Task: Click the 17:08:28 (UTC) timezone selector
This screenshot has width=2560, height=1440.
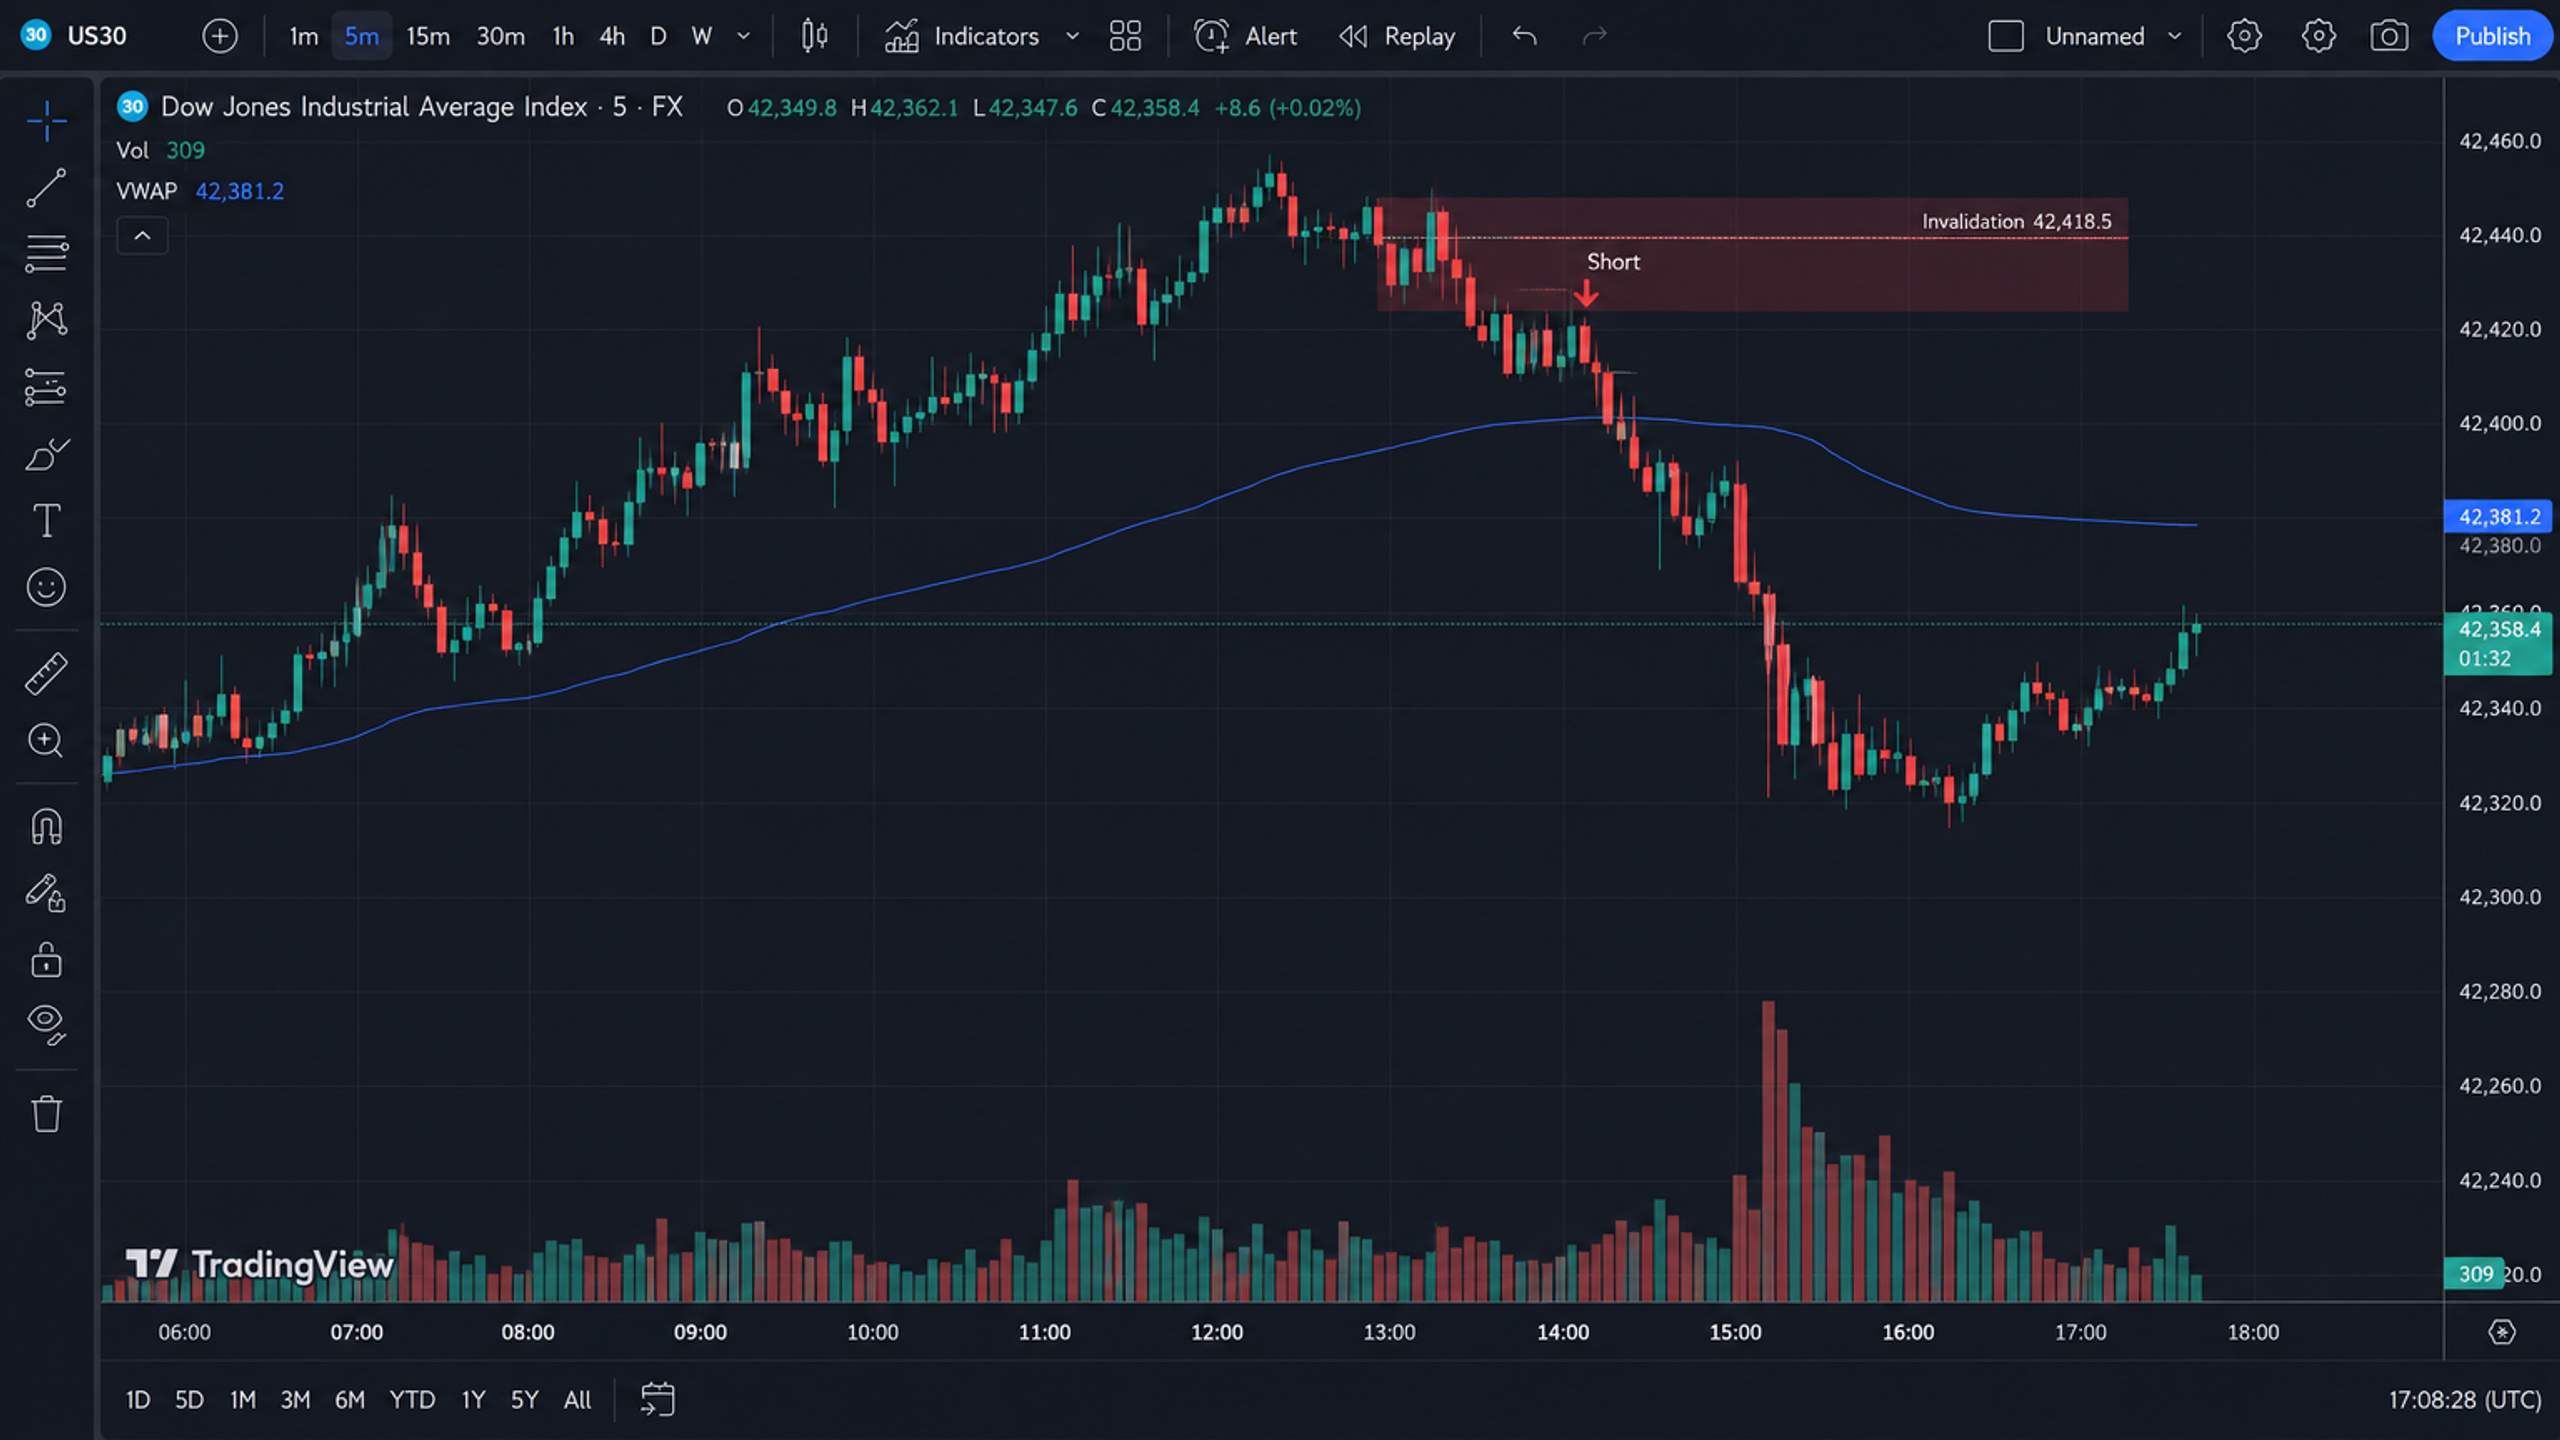Action: point(2465,1399)
